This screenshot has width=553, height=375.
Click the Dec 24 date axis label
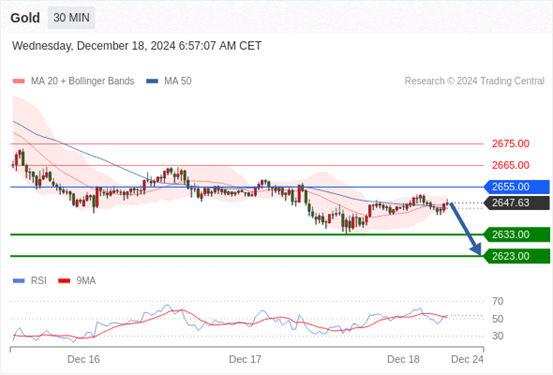(467, 359)
